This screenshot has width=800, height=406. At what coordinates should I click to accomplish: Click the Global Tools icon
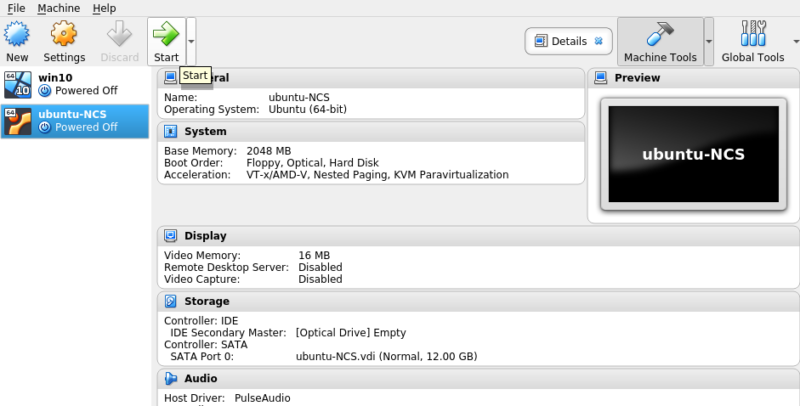tap(753, 34)
